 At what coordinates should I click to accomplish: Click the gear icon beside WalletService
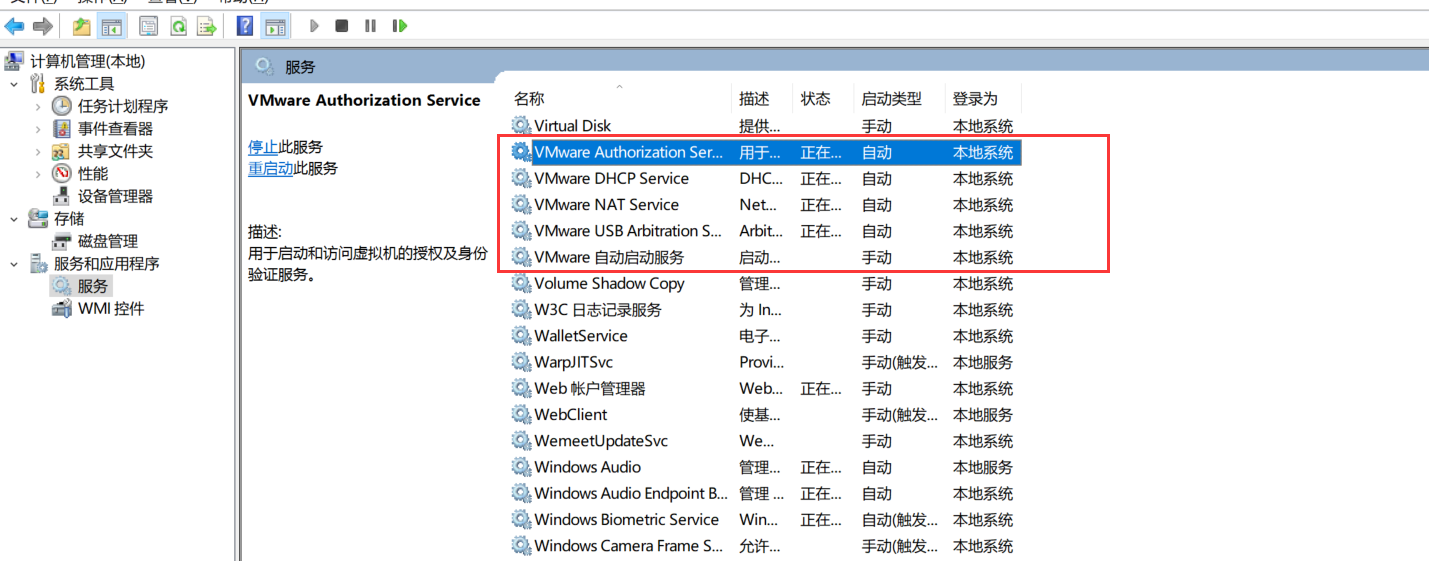pyautogui.click(x=521, y=335)
